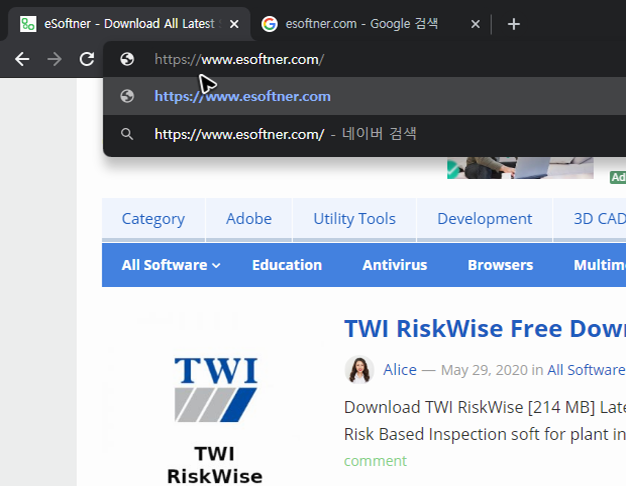The width and height of the screenshot is (626, 486).
Task: Close the Google search tab
Action: [x=475, y=24]
